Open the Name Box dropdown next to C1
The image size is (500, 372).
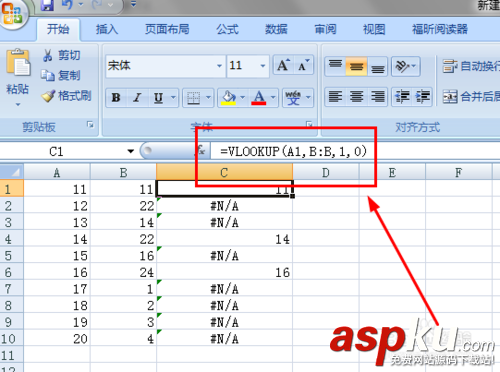click(131, 151)
